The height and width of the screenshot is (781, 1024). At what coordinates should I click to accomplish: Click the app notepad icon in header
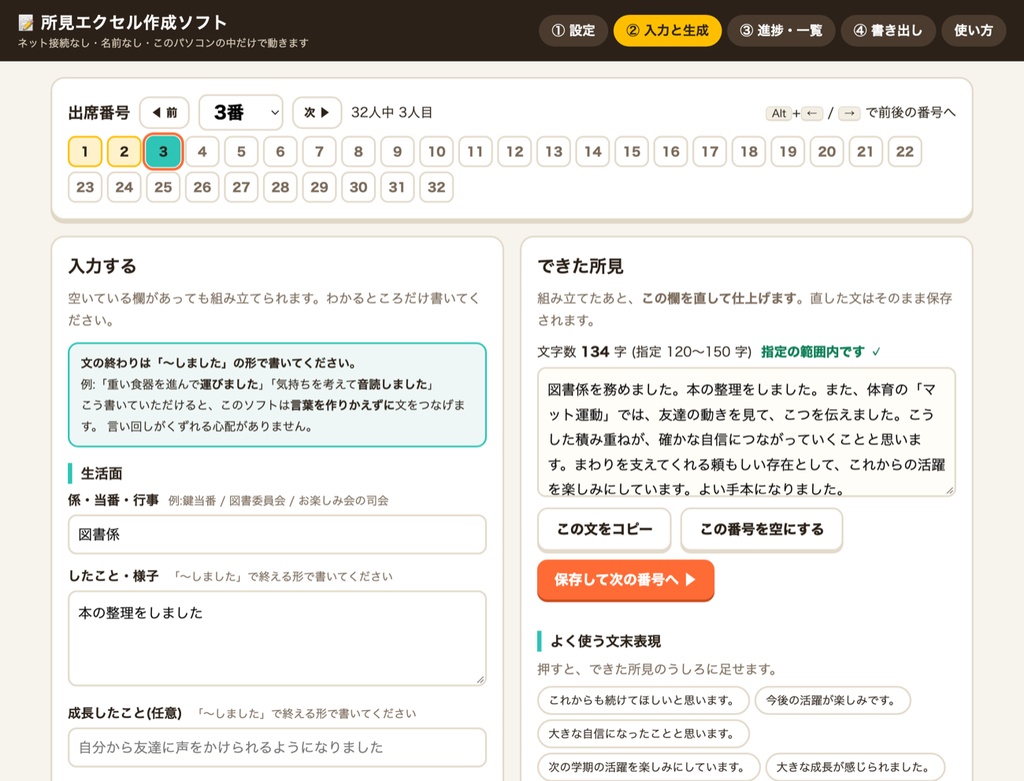pyautogui.click(x=25, y=23)
